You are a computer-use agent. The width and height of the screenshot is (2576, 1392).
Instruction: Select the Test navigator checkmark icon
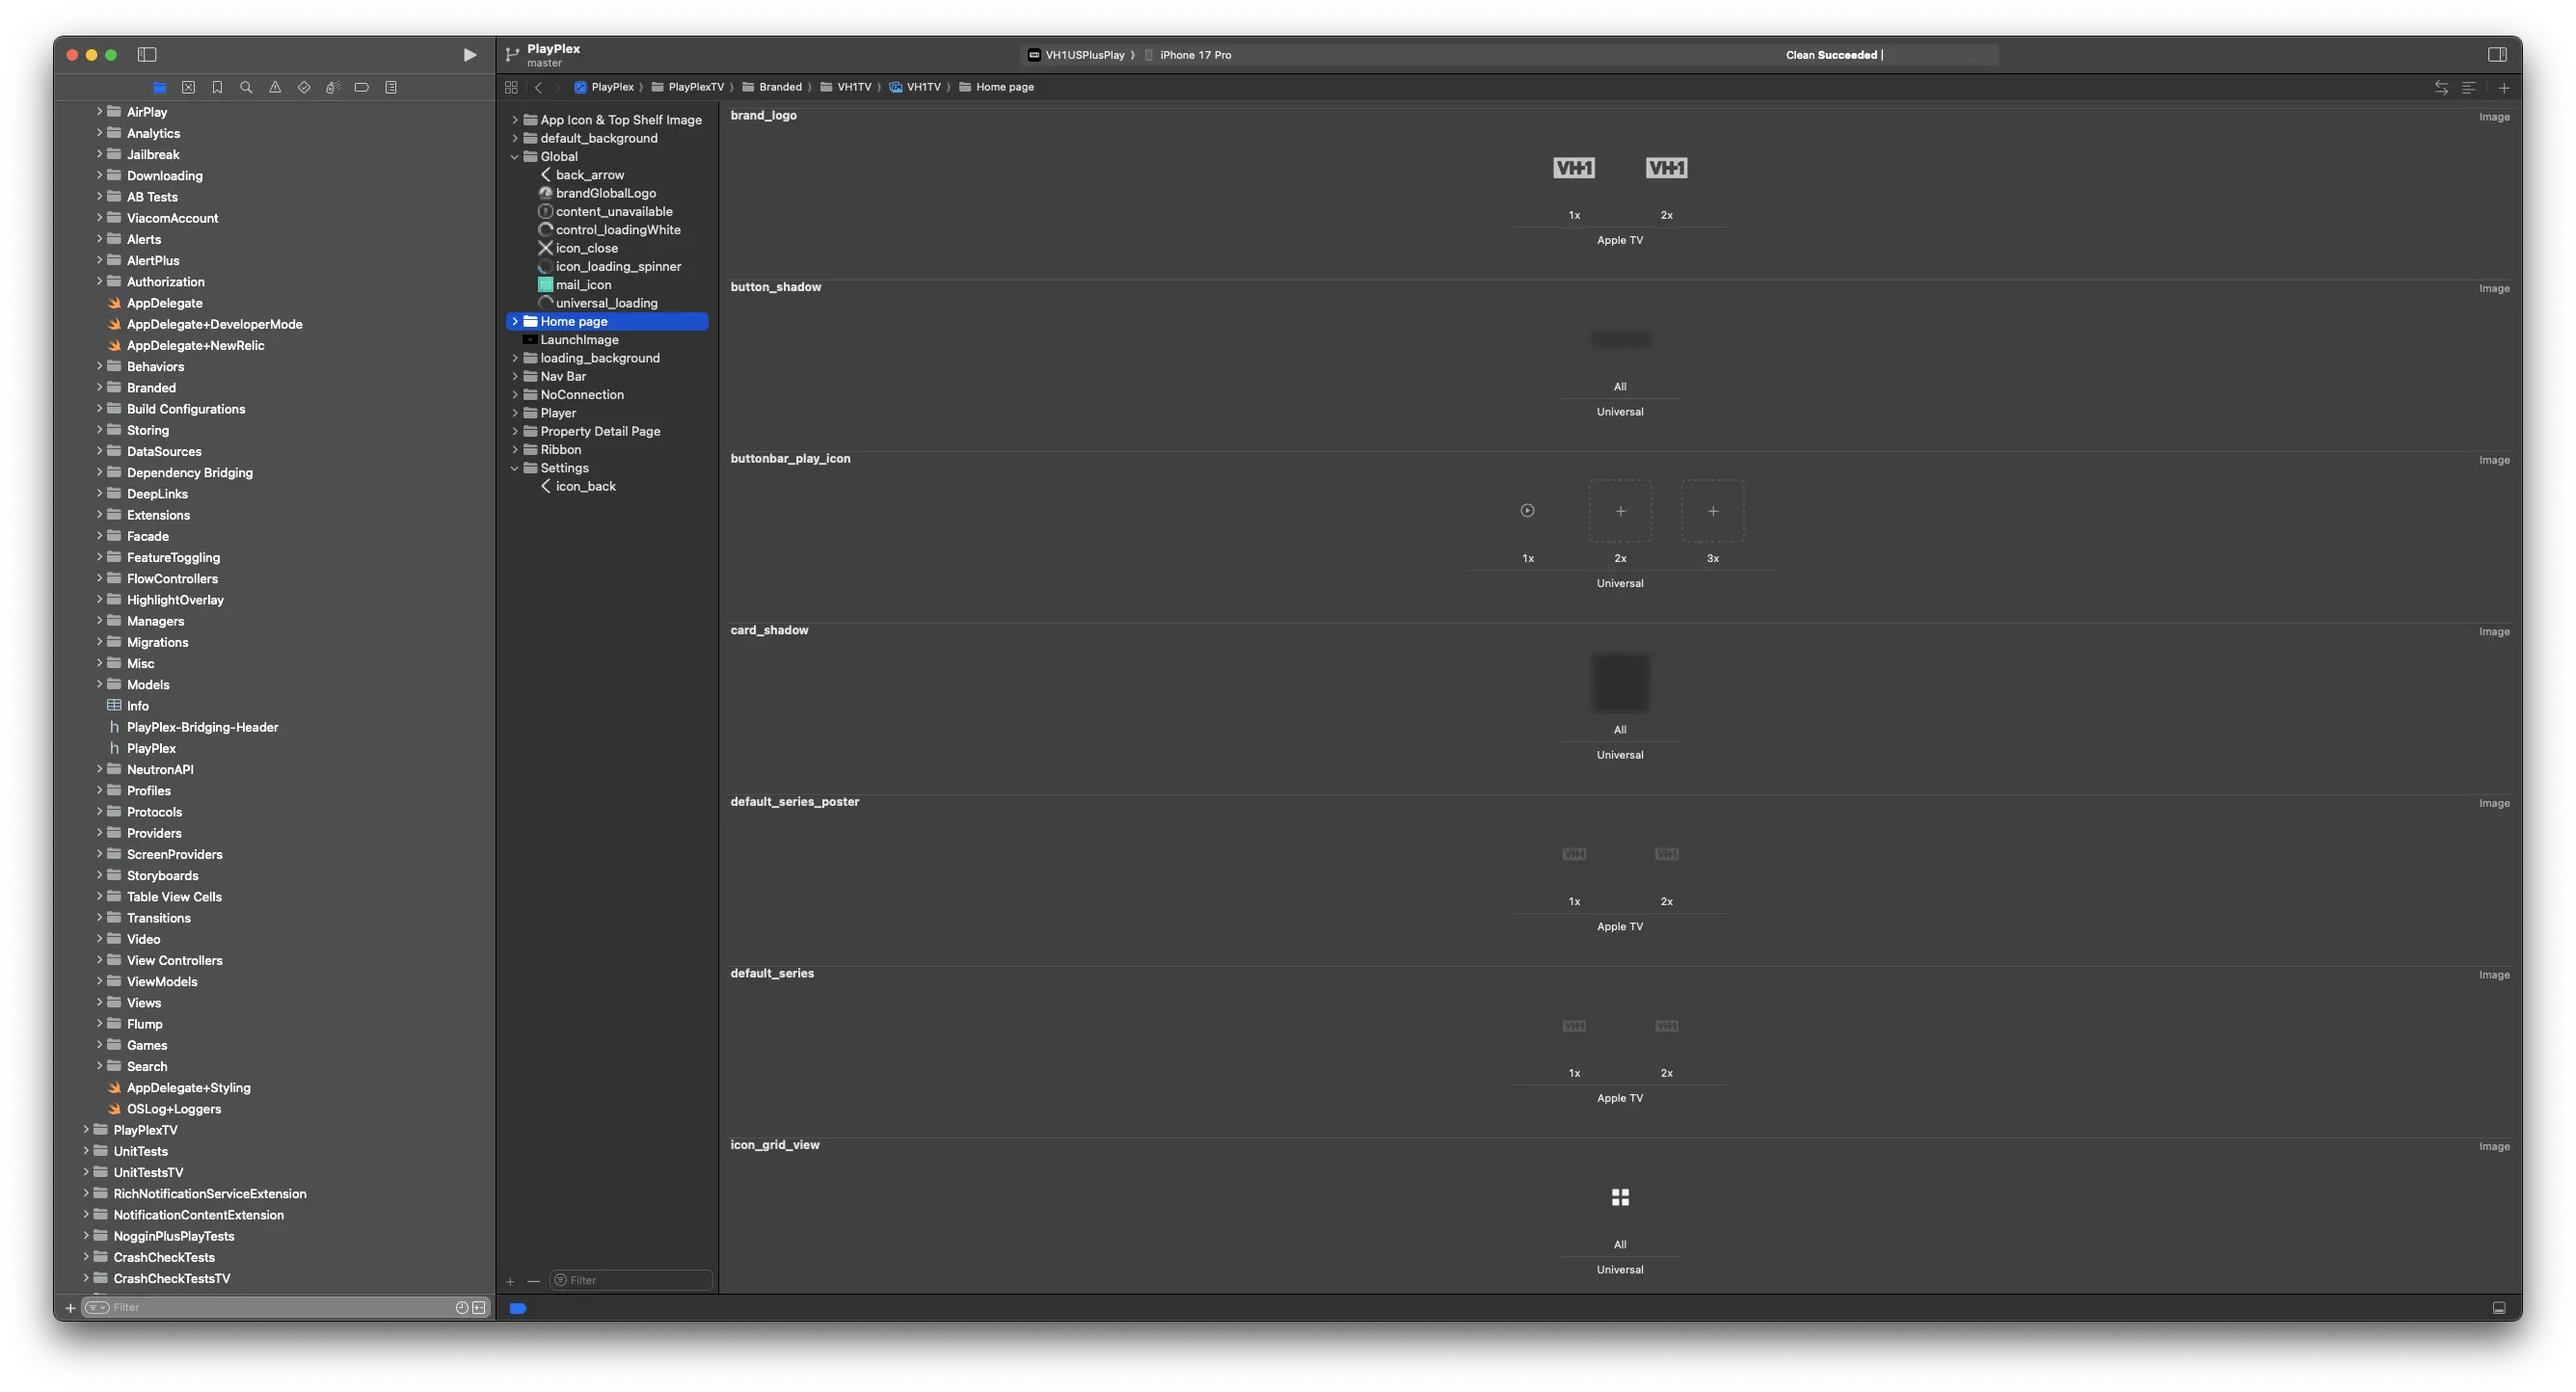coord(304,88)
